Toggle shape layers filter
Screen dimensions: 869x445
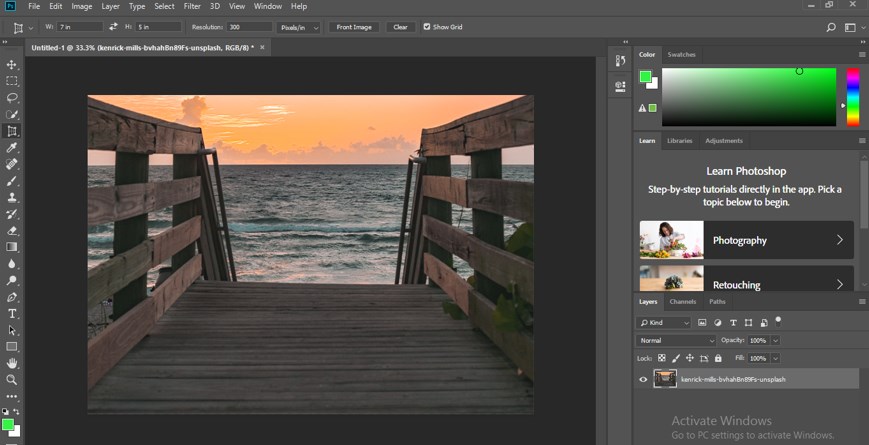(748, 323)
